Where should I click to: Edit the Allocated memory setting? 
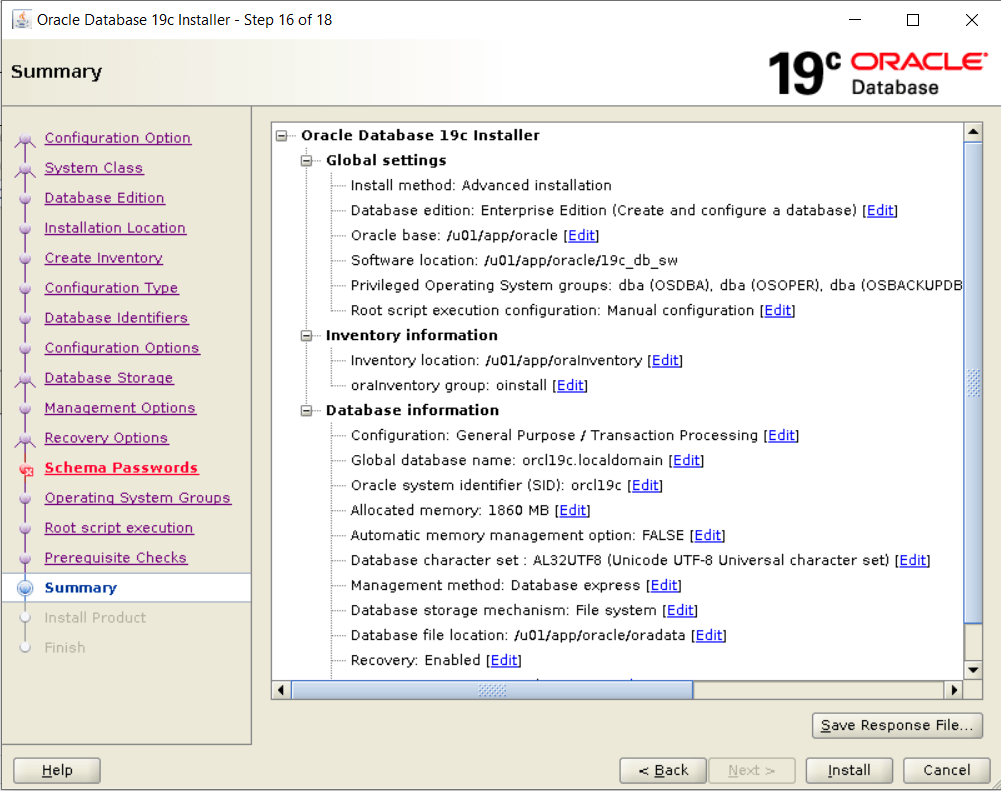pyautogui.click(x=572, y=511)
